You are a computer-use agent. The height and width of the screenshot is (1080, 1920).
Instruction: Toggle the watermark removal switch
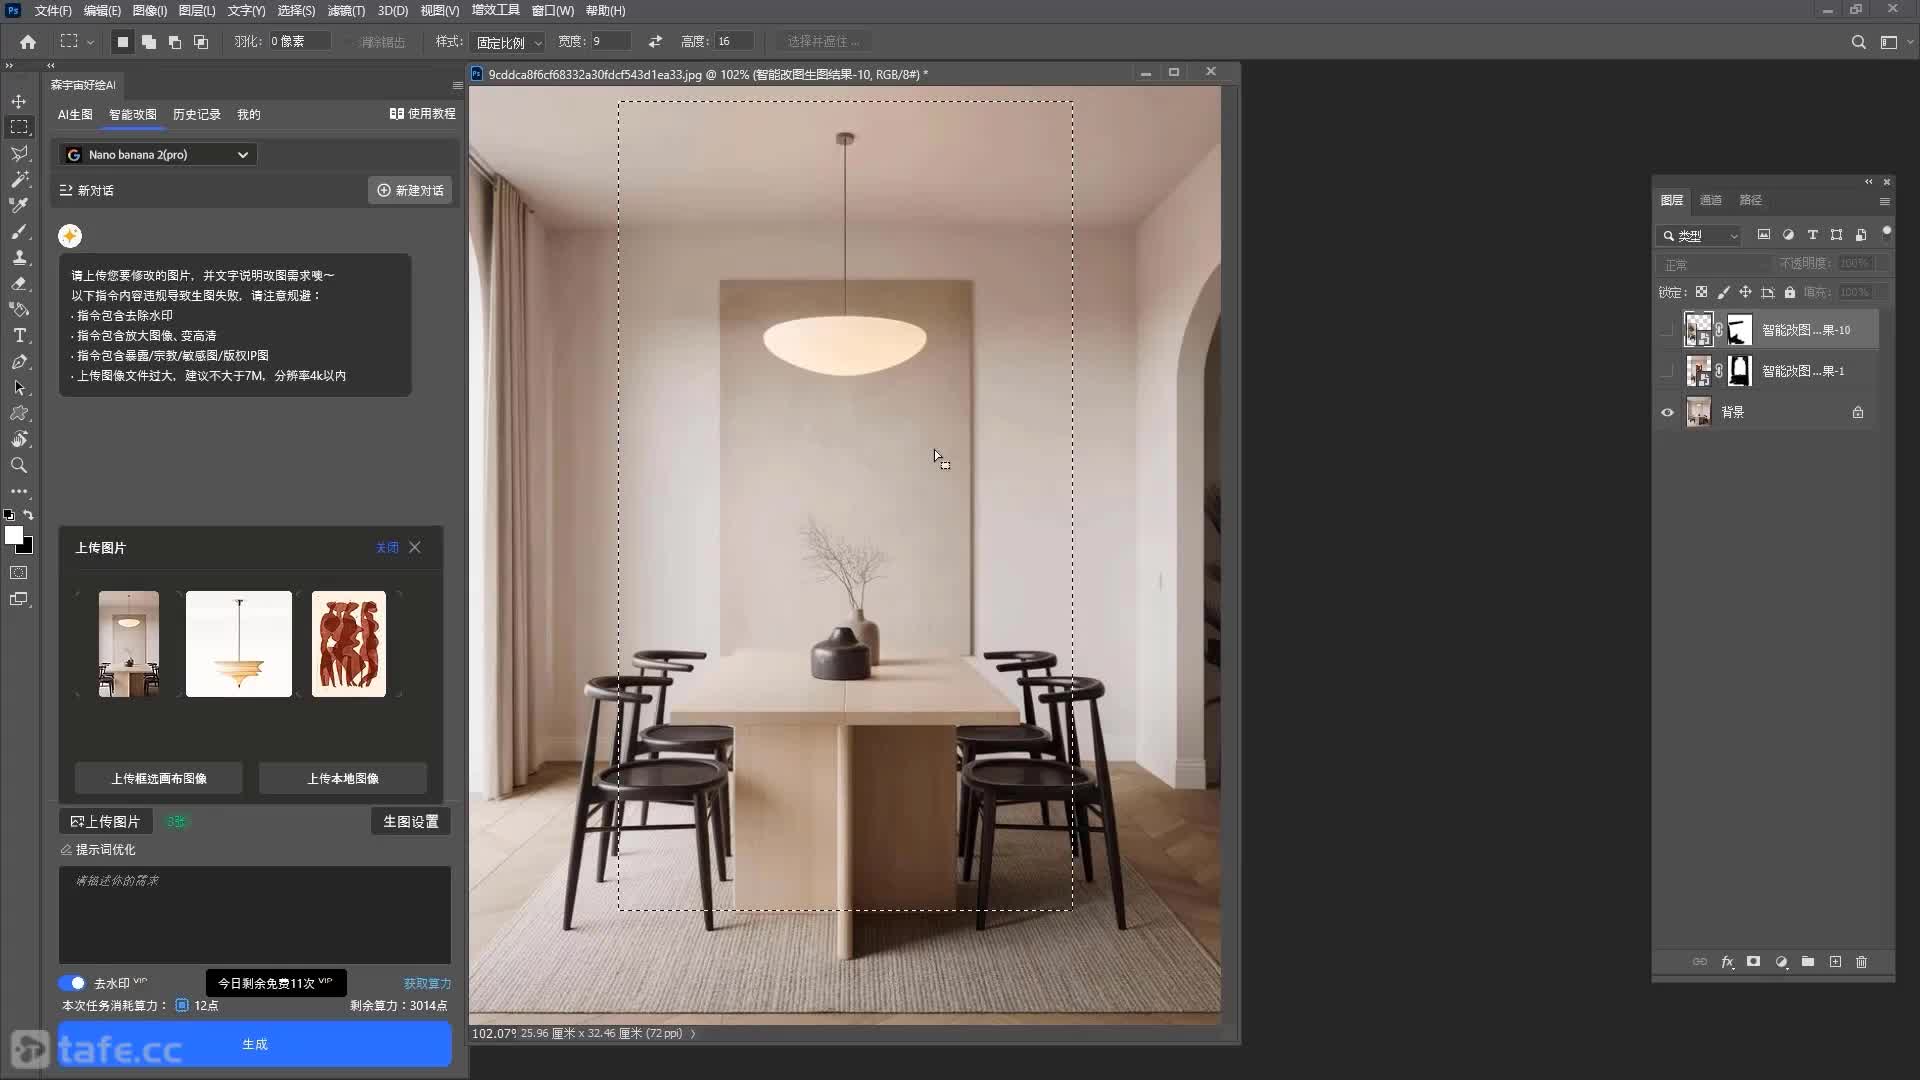tap(72, 983)
